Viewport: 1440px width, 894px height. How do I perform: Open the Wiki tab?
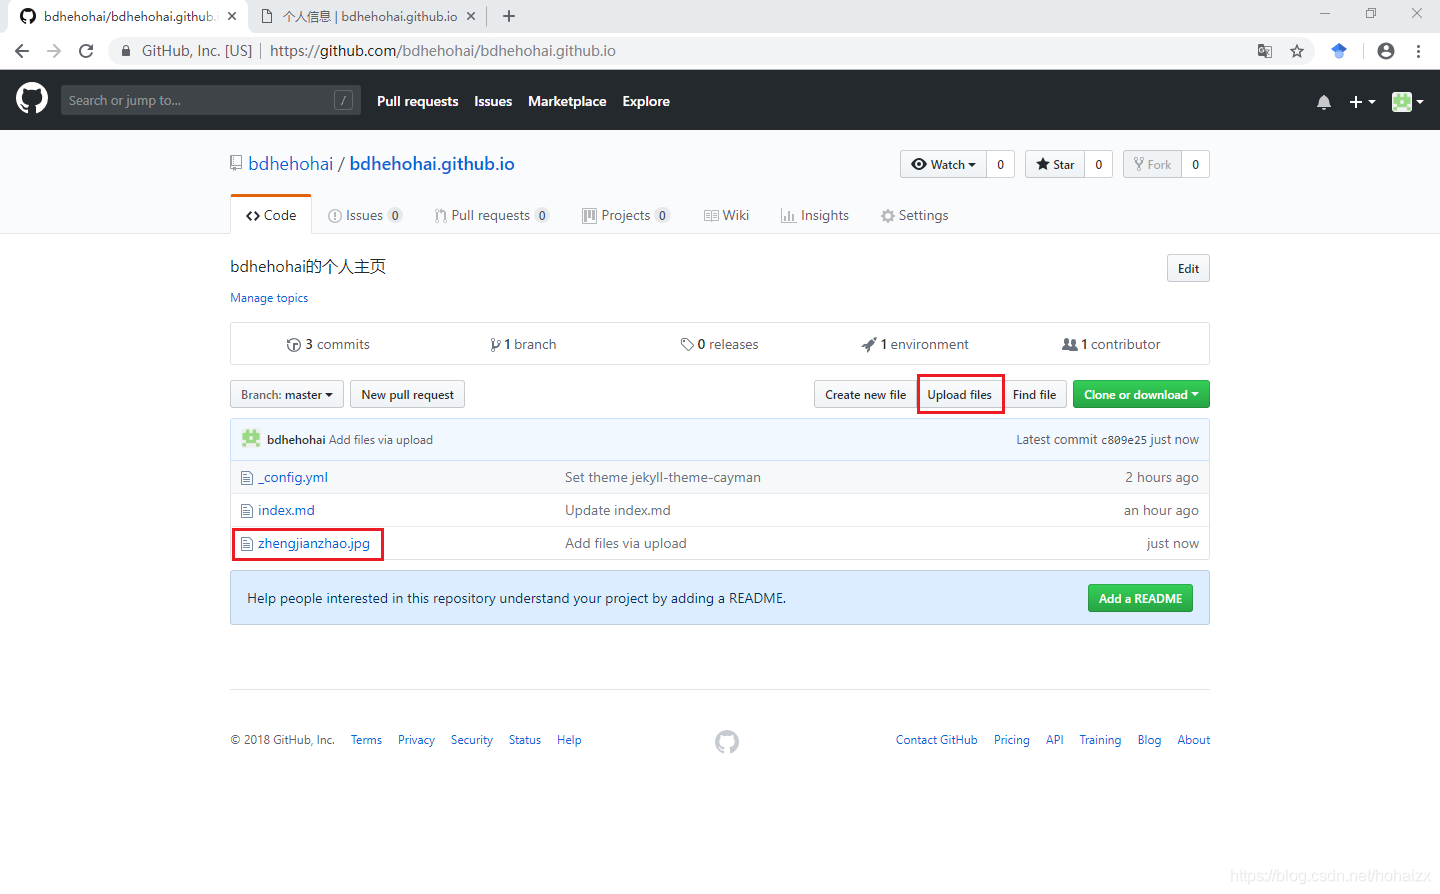click(727, 215)
